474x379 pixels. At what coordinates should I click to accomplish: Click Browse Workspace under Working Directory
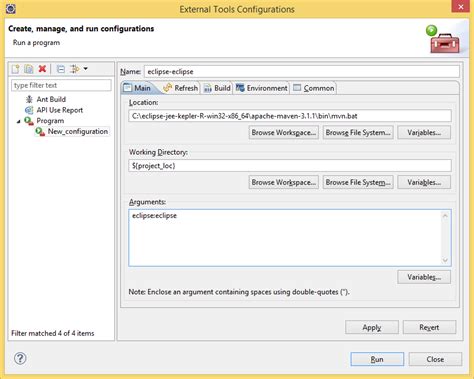(284, 182)
